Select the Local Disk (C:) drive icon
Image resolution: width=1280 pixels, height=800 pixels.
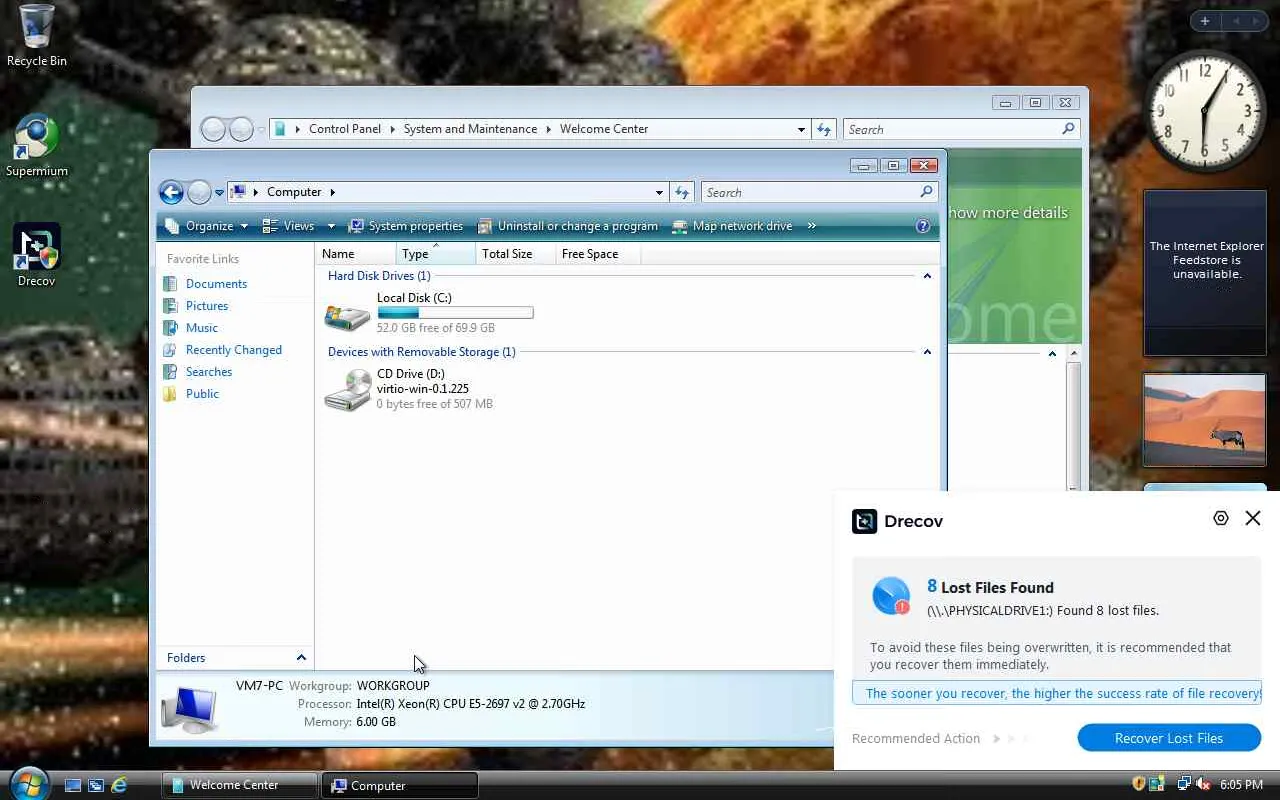347,316
